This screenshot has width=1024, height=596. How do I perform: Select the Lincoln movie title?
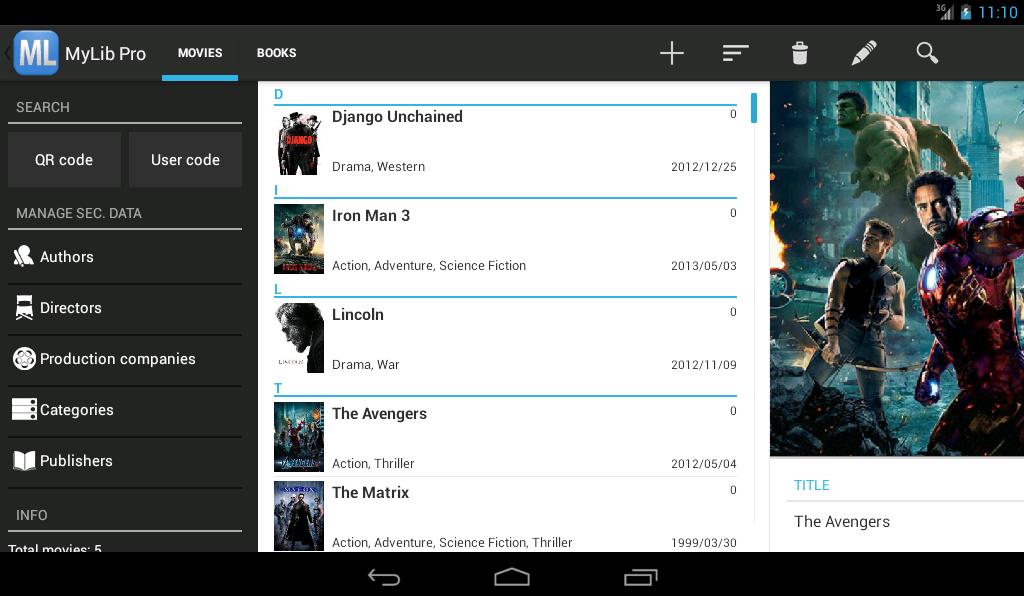[x=357, y=315]
